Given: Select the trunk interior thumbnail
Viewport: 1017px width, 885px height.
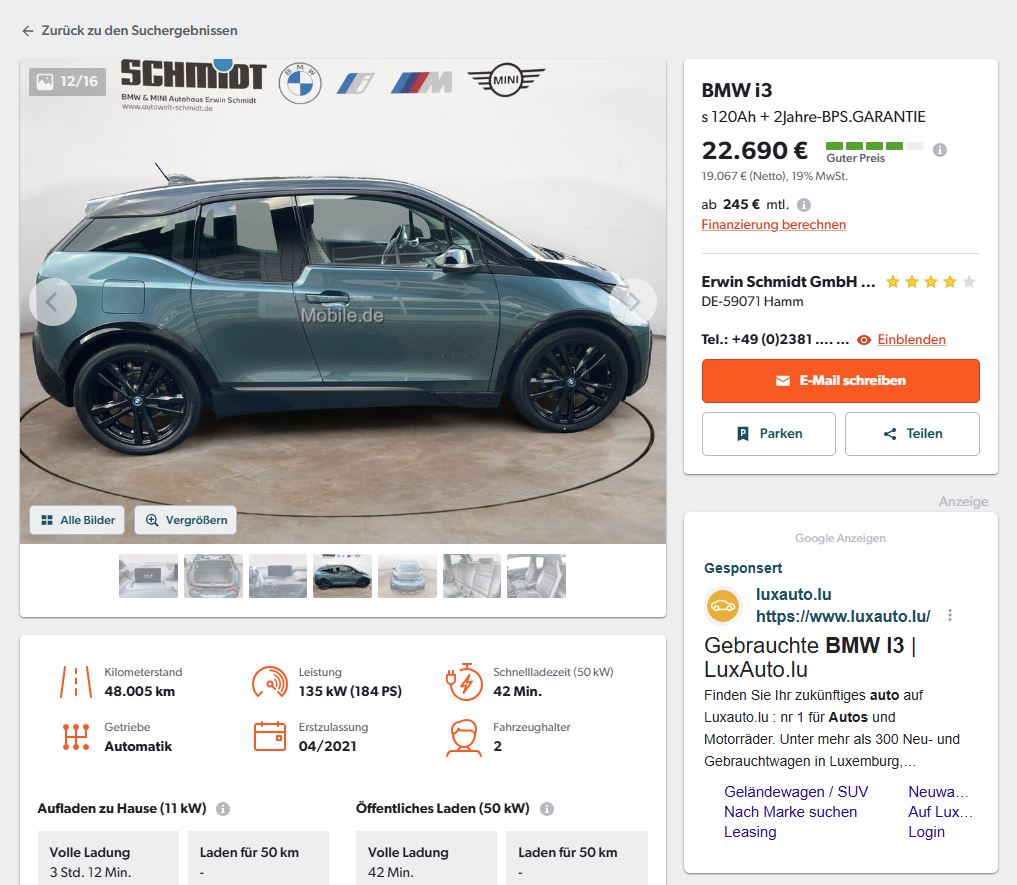Looking at the screenshot, I should [x=213, y=576].
